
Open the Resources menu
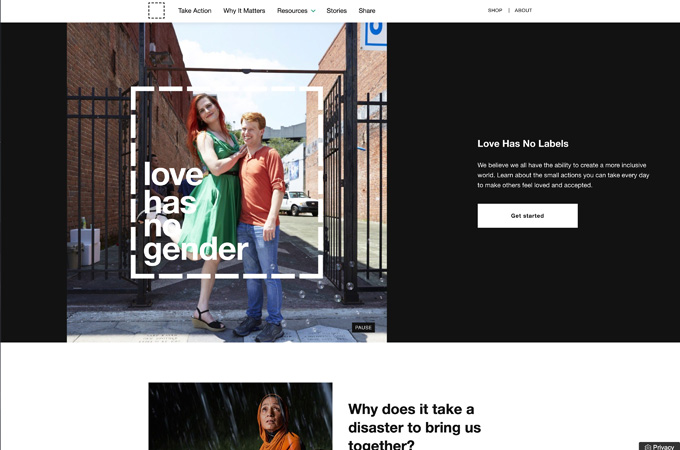292,10
